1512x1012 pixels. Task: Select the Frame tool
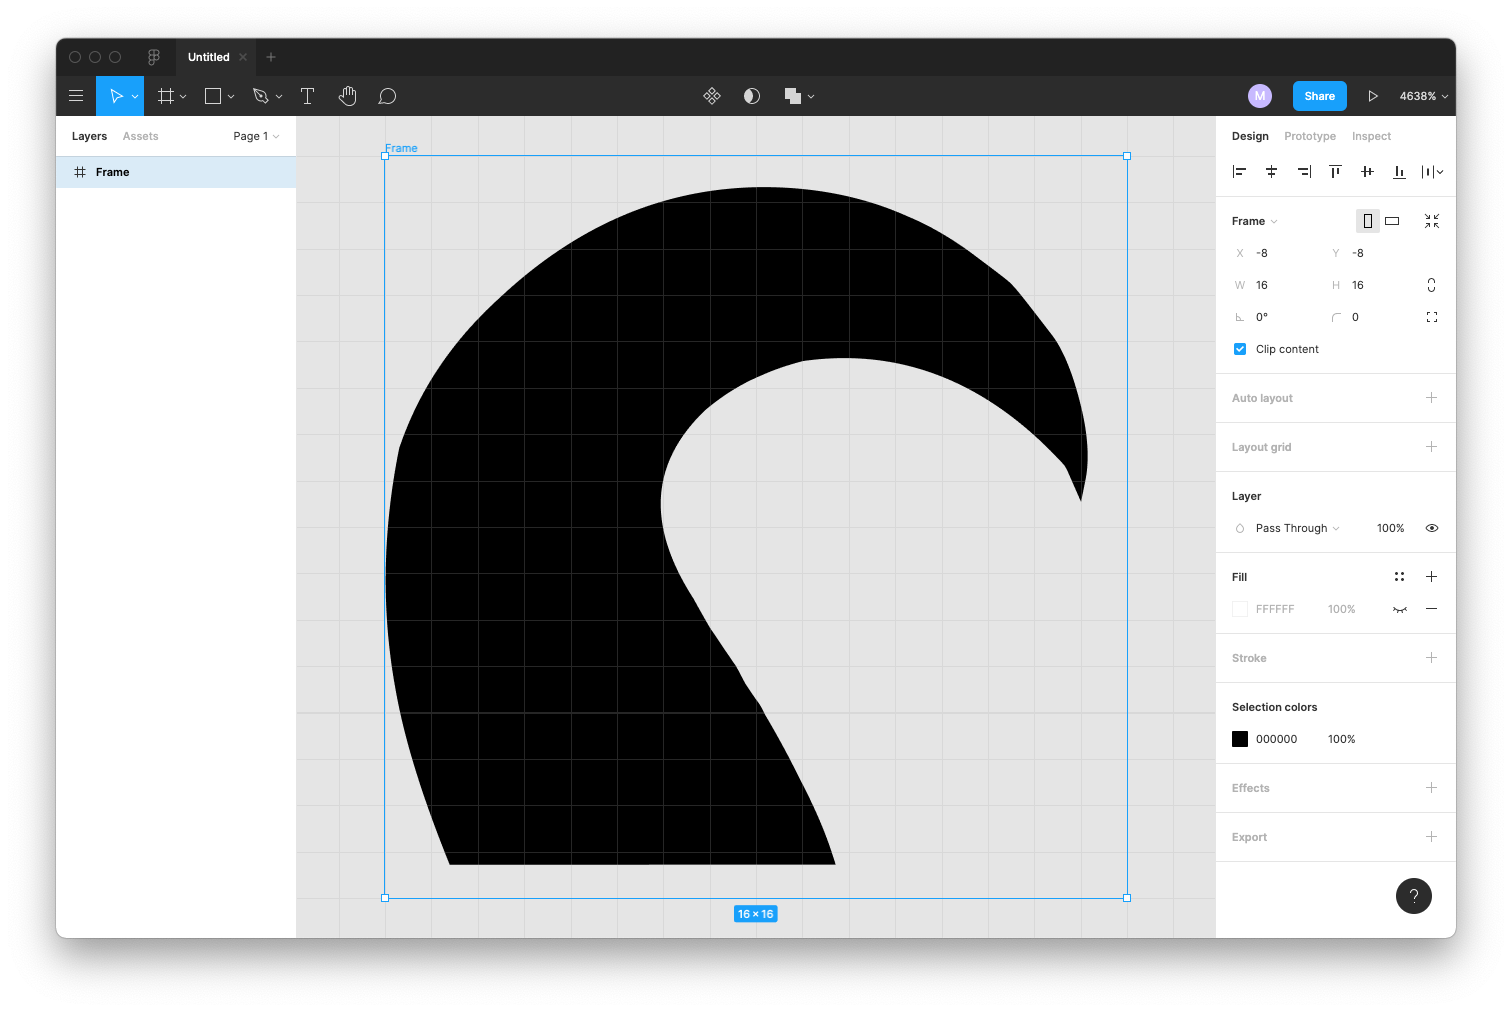pos(166,95)
